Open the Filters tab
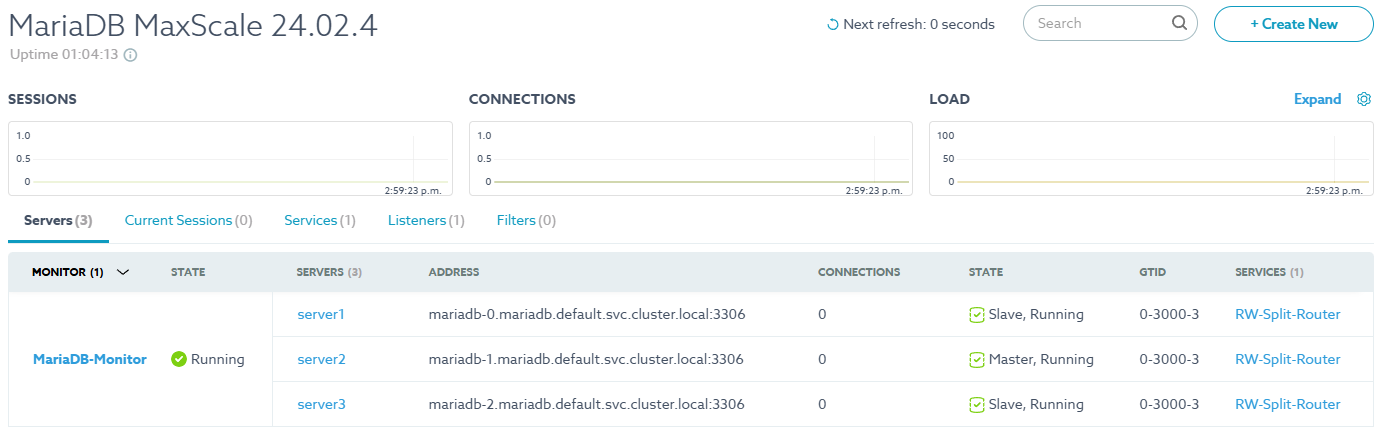1387x429 pixels. pos(526,220)
